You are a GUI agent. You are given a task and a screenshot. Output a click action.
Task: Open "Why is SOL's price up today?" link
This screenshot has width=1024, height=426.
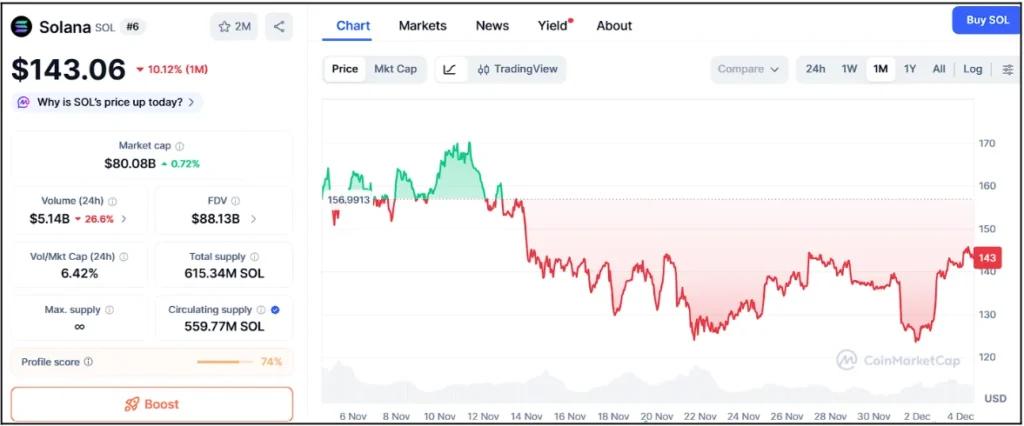click(x=108, y=102)
